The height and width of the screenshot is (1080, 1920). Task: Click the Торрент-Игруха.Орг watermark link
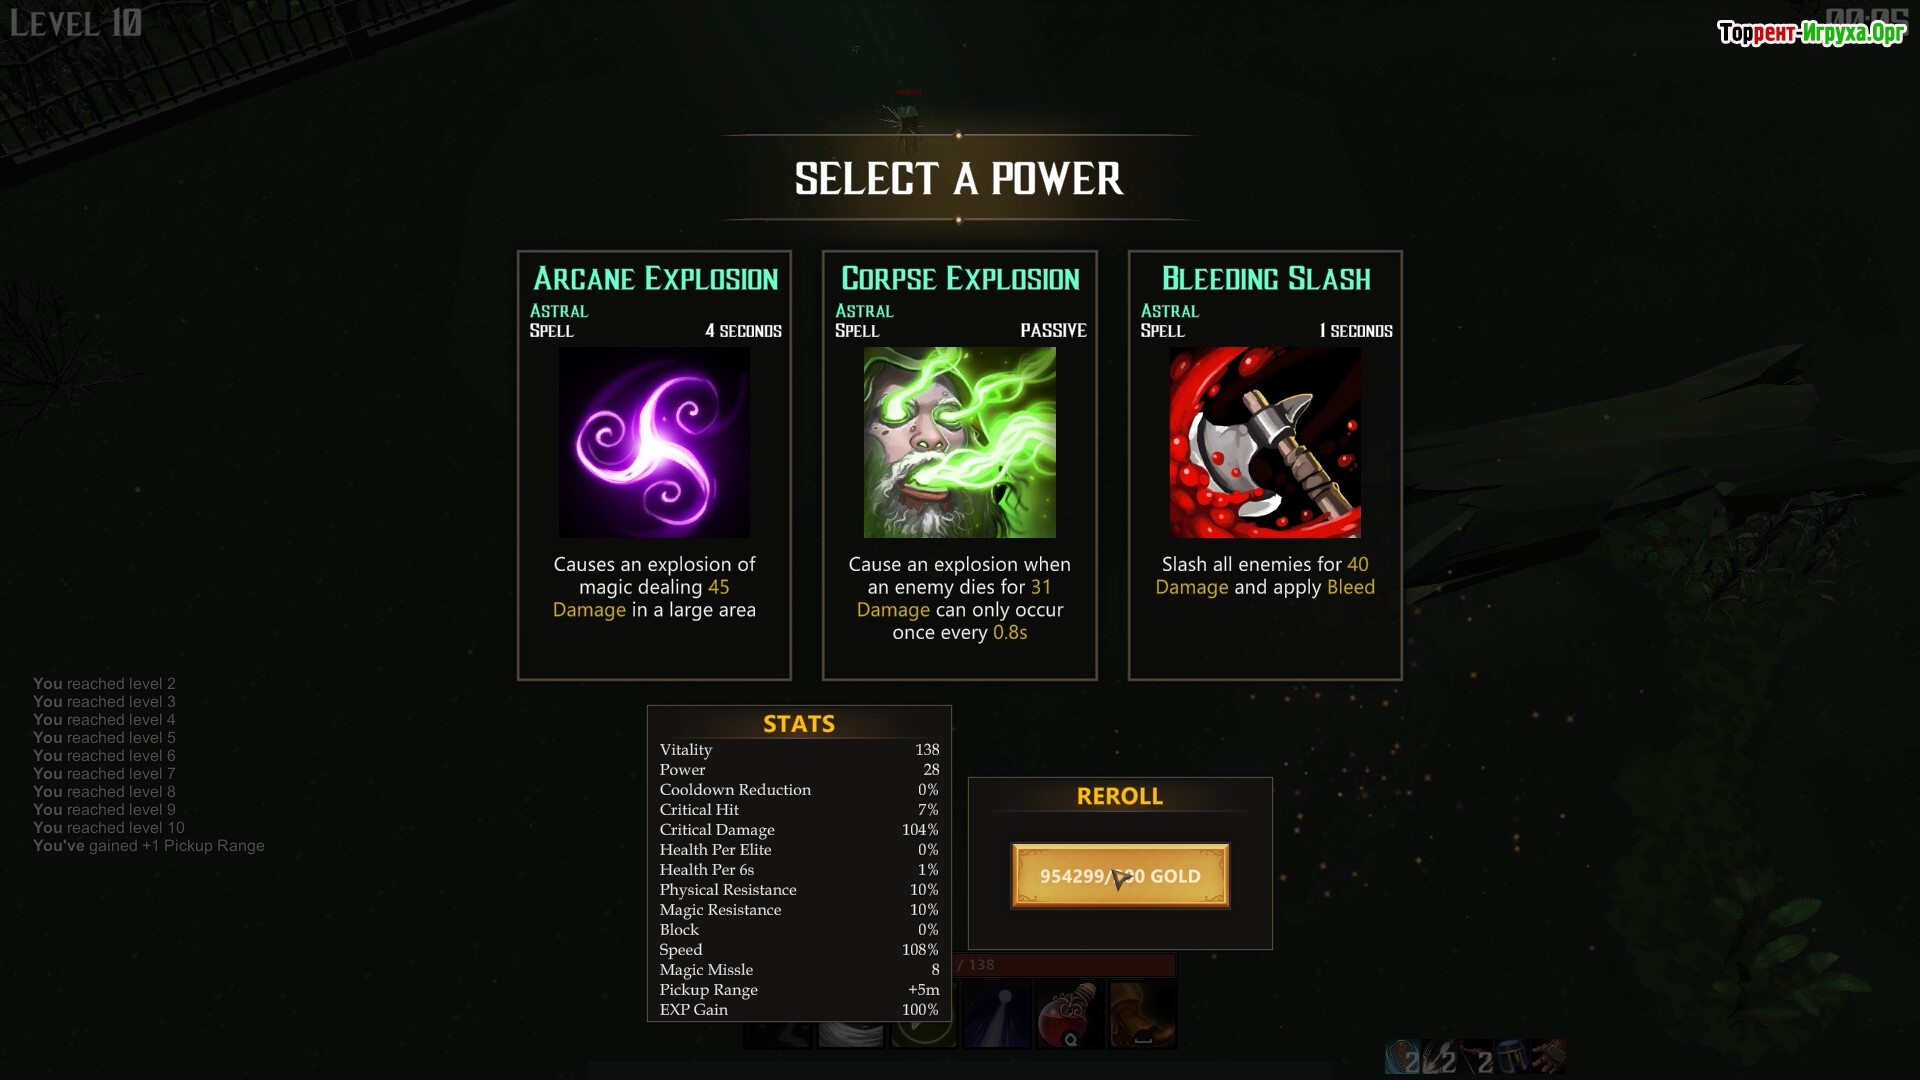[1811, 33]
